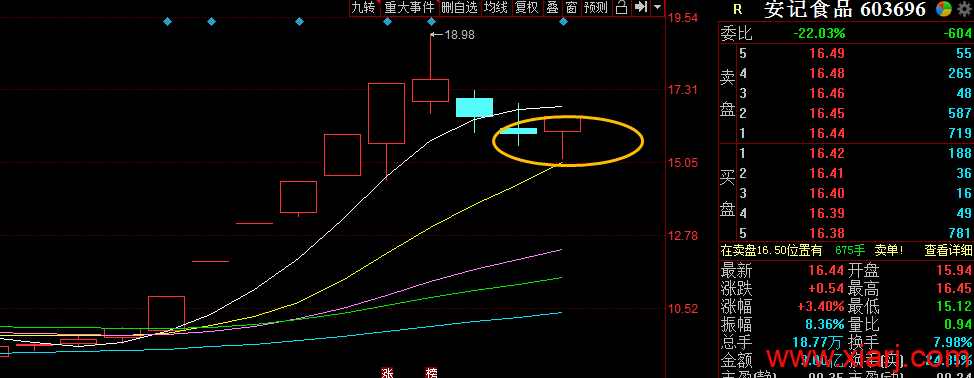This screenshot has height=378, width=974.
Task: Select the 九转 indicator button
Action: (x=364, y=7)
